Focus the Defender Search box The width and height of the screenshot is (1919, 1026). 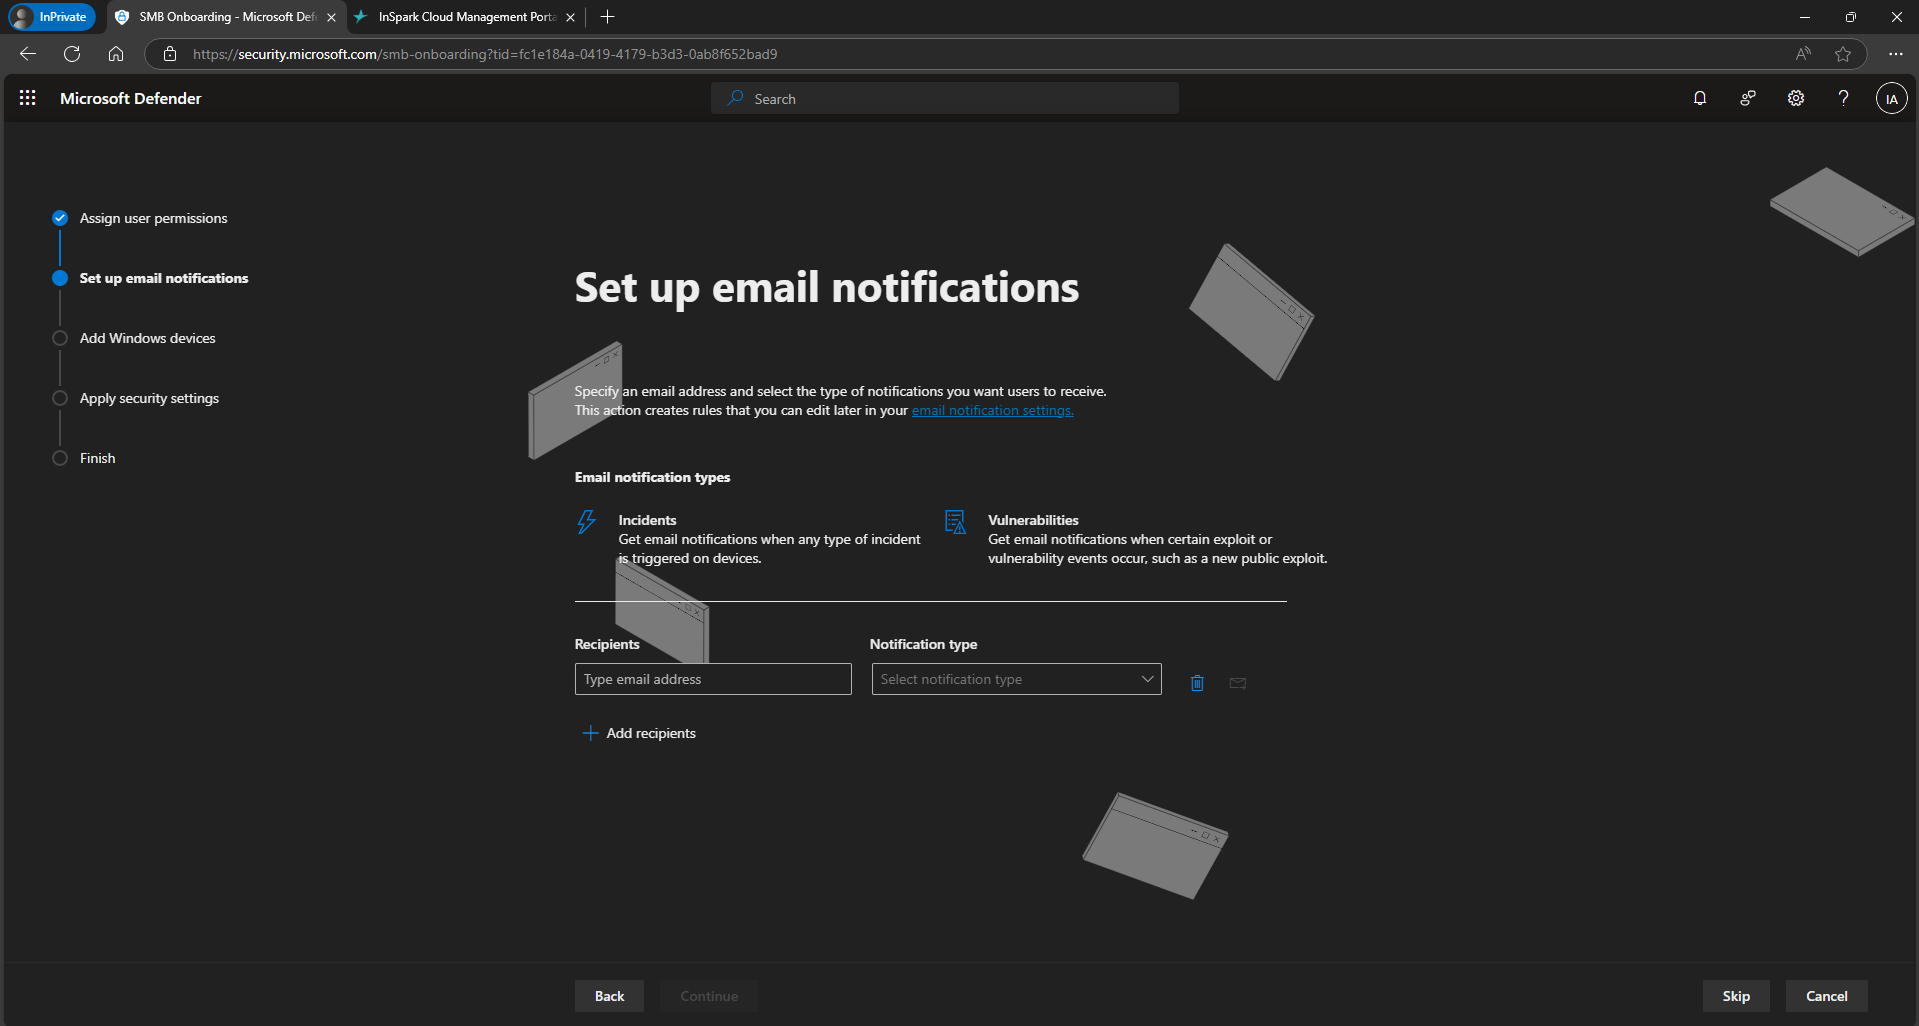(x=945, y=98)
